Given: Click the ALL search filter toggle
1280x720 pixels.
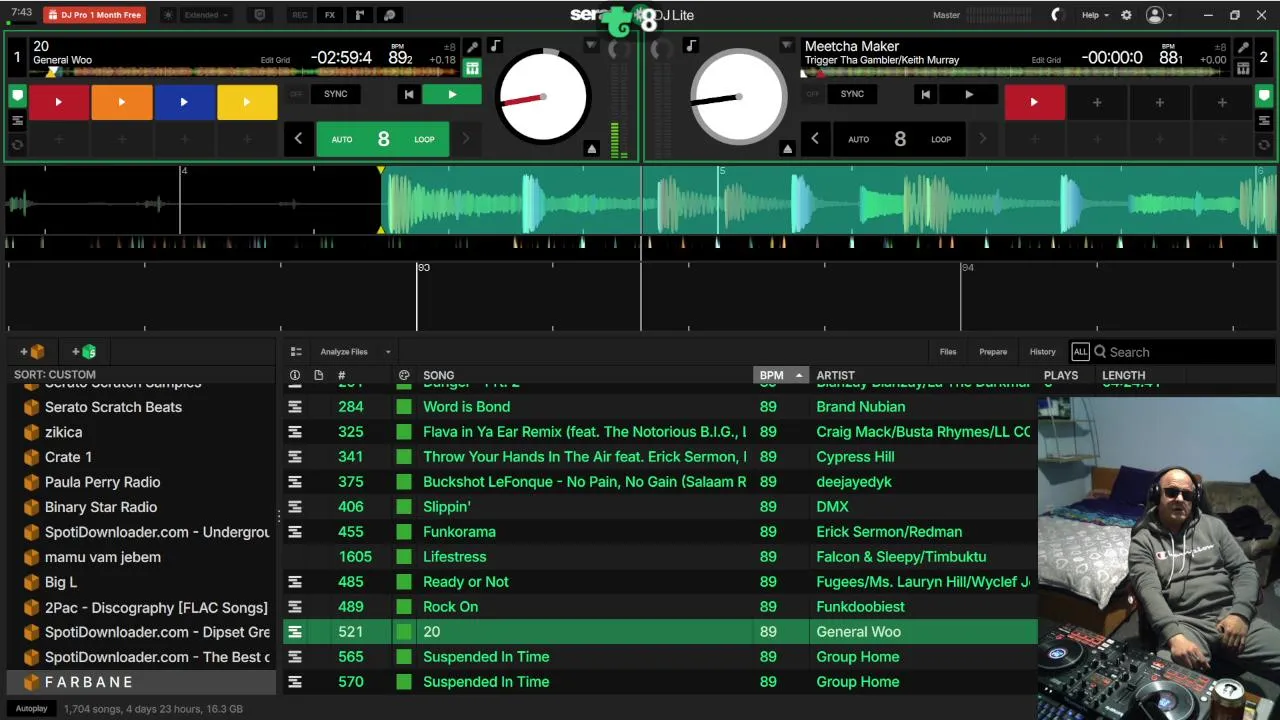Looking at the screenshot, I should pos(1080,352).
